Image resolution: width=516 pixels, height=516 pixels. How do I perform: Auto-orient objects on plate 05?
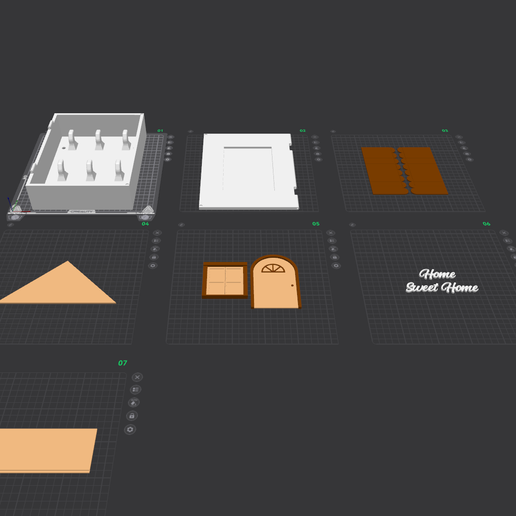pyautogui.click(x=333, y=249)
